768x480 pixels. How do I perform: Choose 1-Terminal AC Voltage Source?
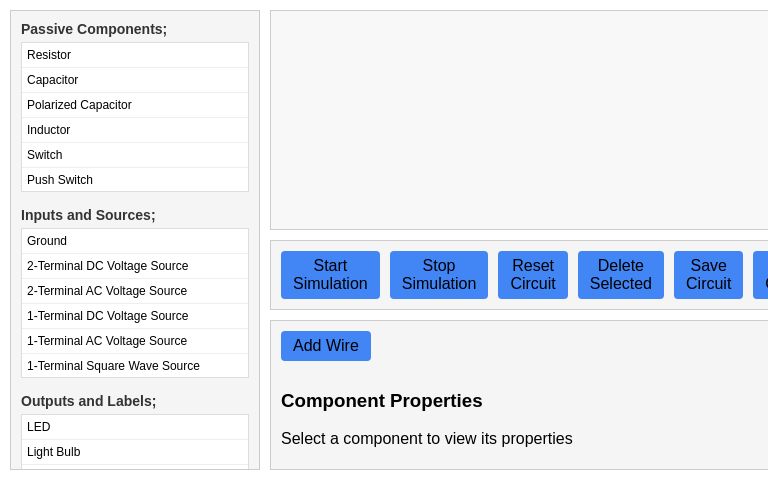[x=135, y=341]
